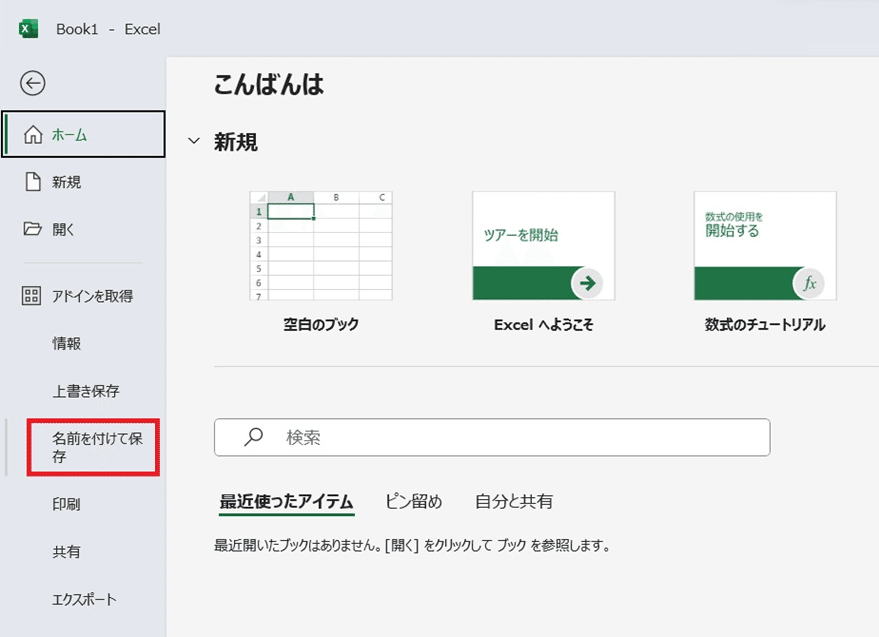Click the 開く folder icon
This screenshot has width=879, height=637.
click(33, 229)
